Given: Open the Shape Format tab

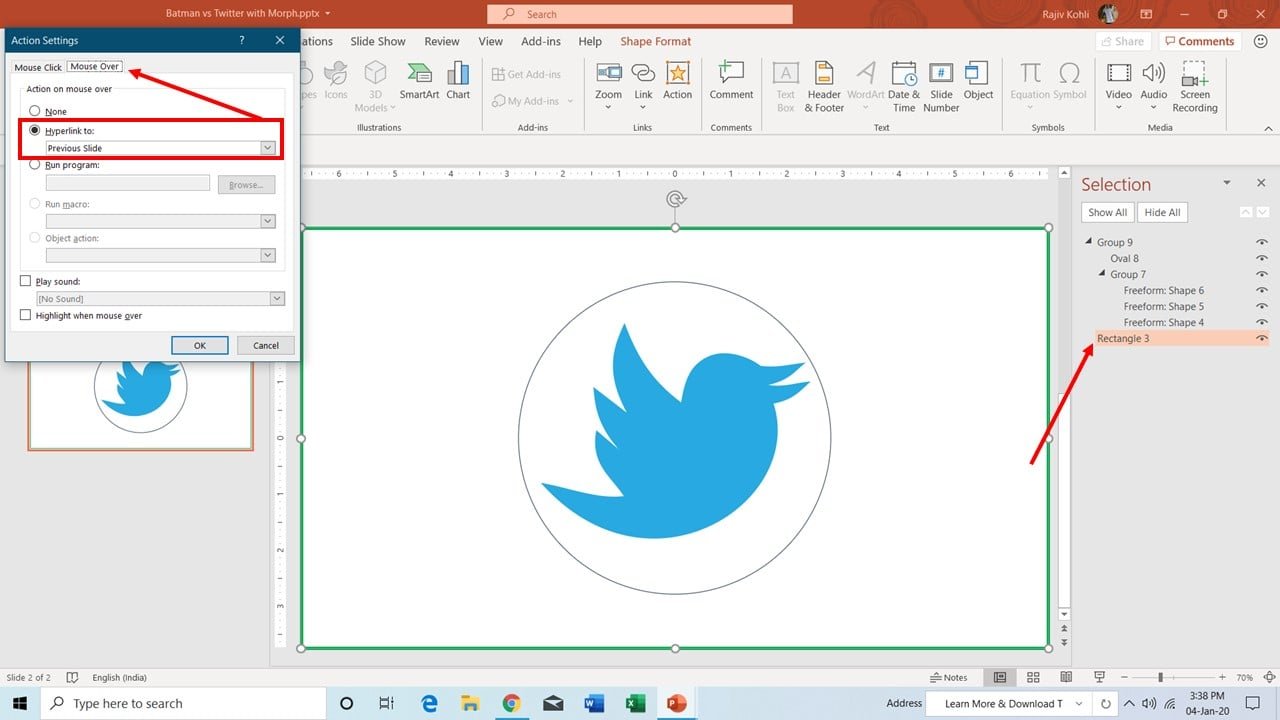Looking at the screenshot, I should (x=656, y=41).
